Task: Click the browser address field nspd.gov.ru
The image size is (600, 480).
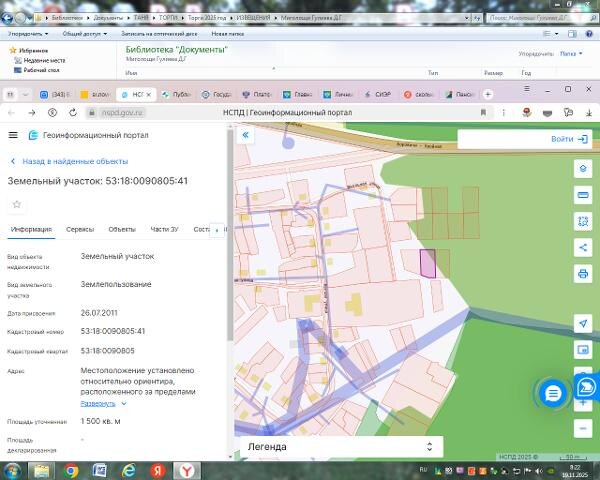Action: tap(122, 113)
